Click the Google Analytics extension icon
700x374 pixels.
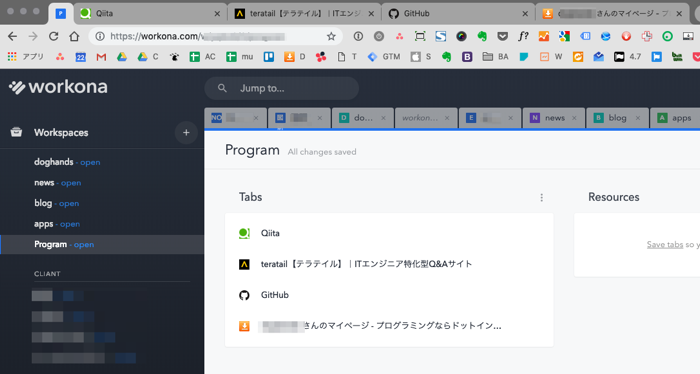click(544, 37)
